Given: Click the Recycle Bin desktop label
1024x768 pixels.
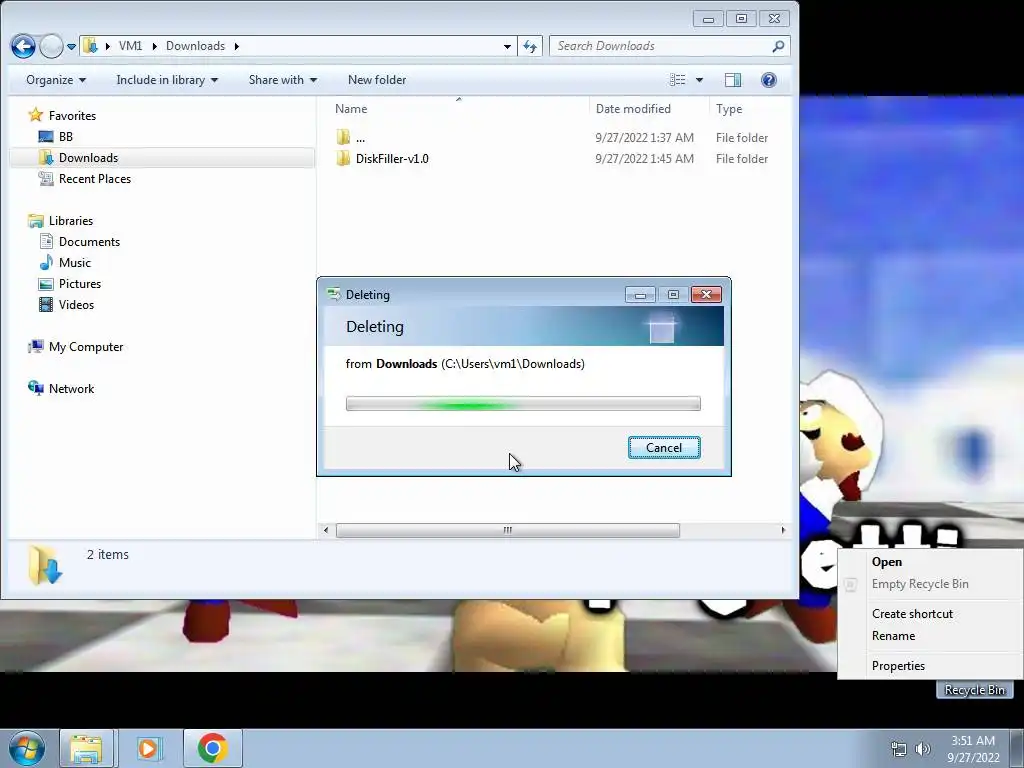Looking at the screenshot, I should 974,690.
